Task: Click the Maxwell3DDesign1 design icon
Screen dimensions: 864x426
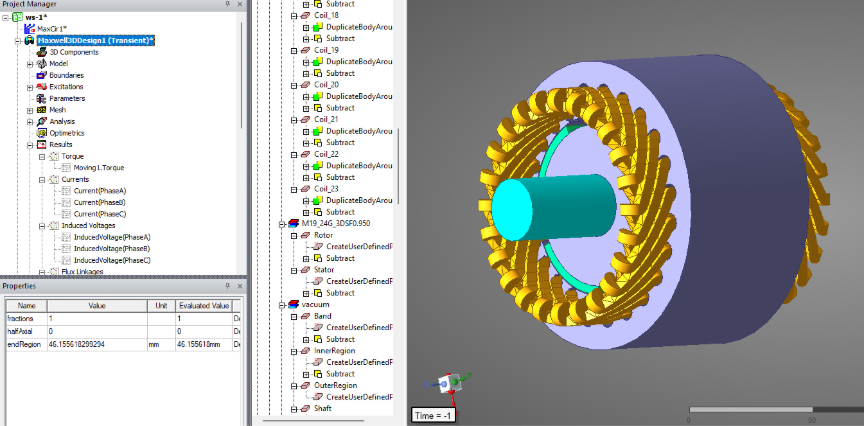Action: tap(29, 40)
